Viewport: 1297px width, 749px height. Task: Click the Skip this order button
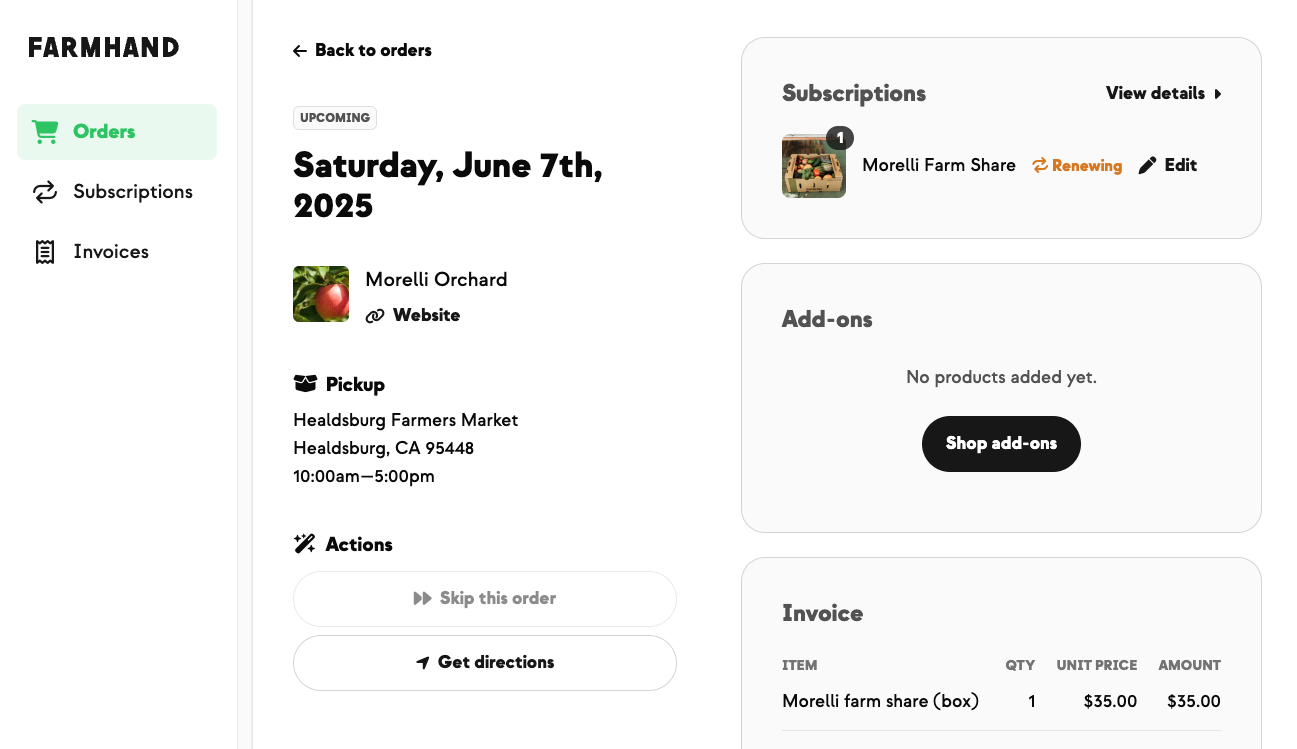pos(485,599)
